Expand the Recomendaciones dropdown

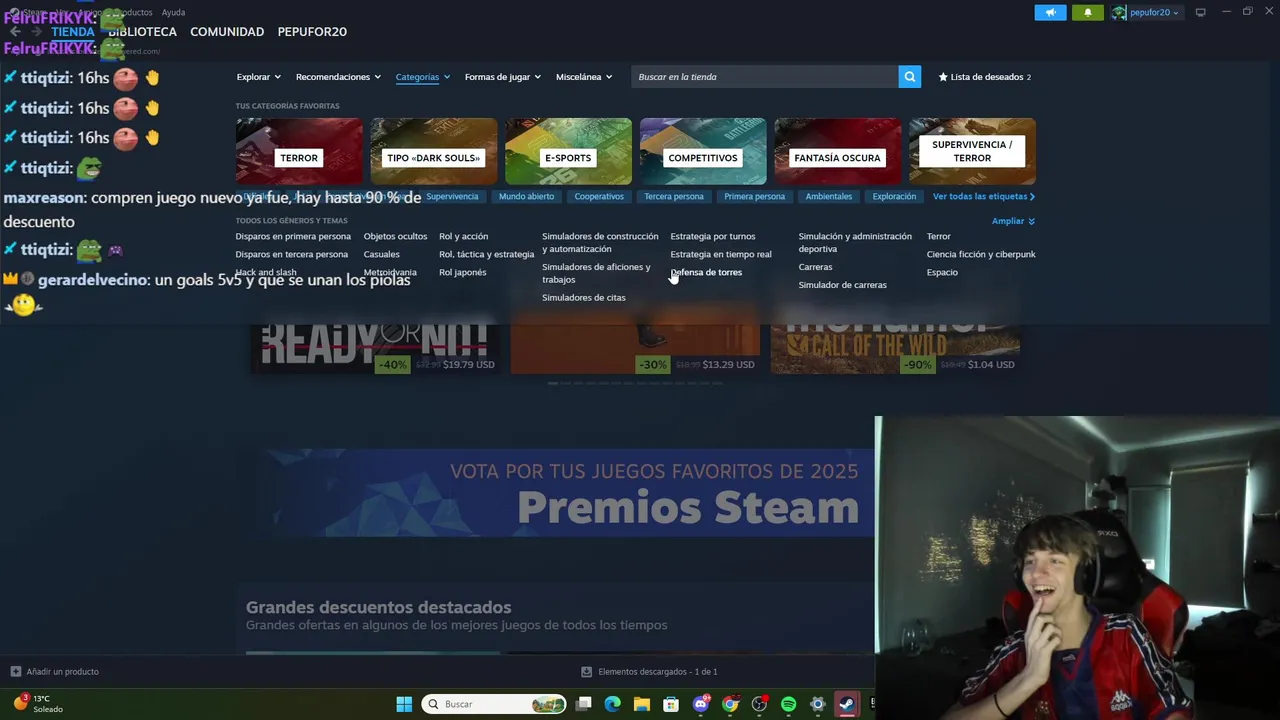[x=338, y=77]
